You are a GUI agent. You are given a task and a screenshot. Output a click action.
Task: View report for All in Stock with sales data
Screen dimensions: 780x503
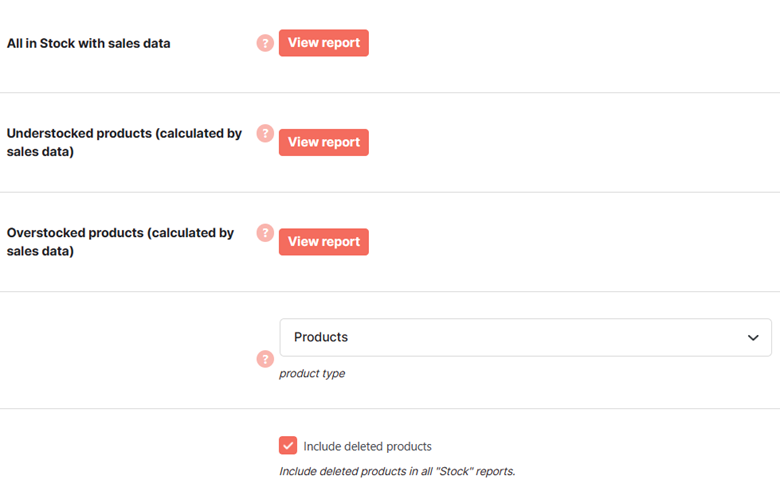324,43
